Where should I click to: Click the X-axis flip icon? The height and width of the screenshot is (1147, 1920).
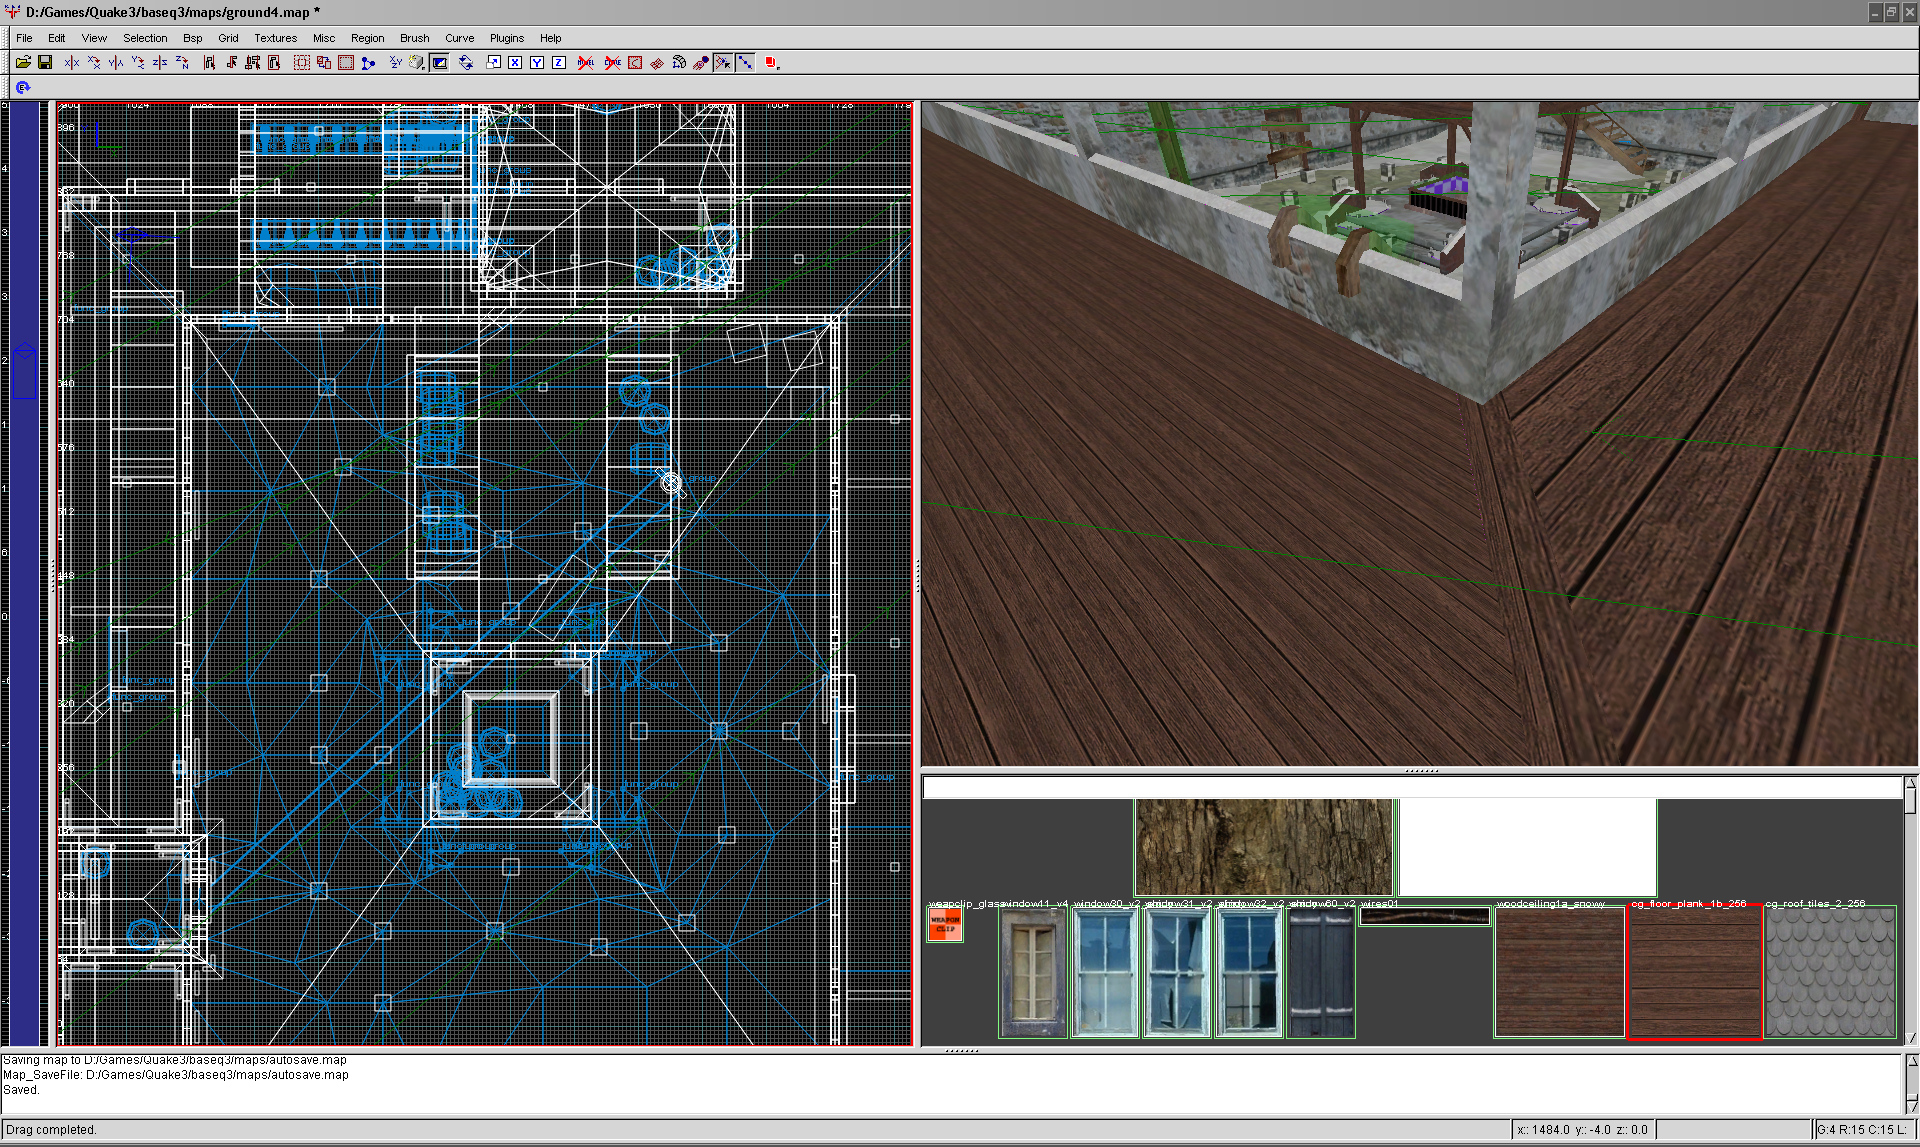[x=72, y=62]
